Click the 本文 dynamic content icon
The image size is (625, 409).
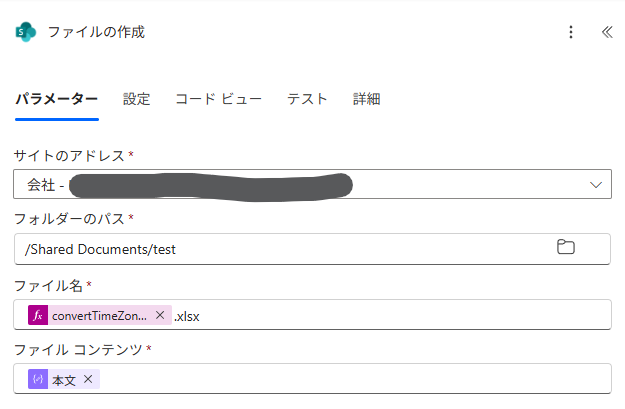tap(38, 379)
